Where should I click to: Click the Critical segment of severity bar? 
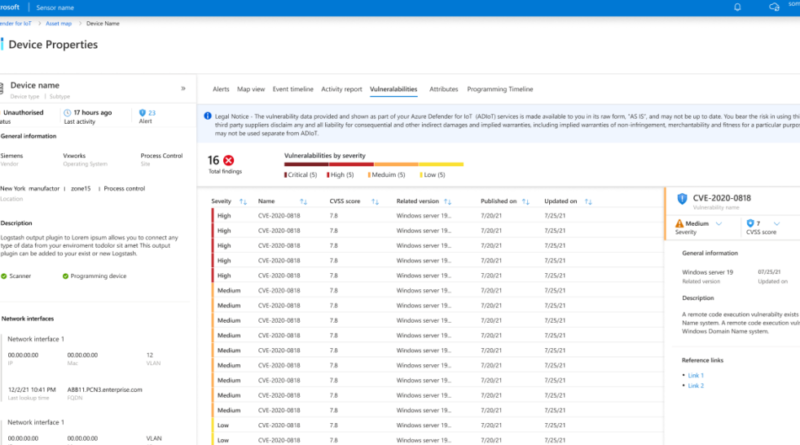point(306,164)
